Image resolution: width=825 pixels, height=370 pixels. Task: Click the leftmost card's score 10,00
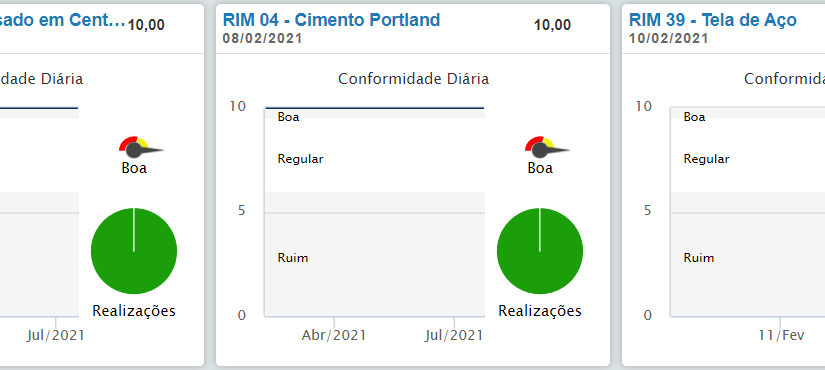146,25
